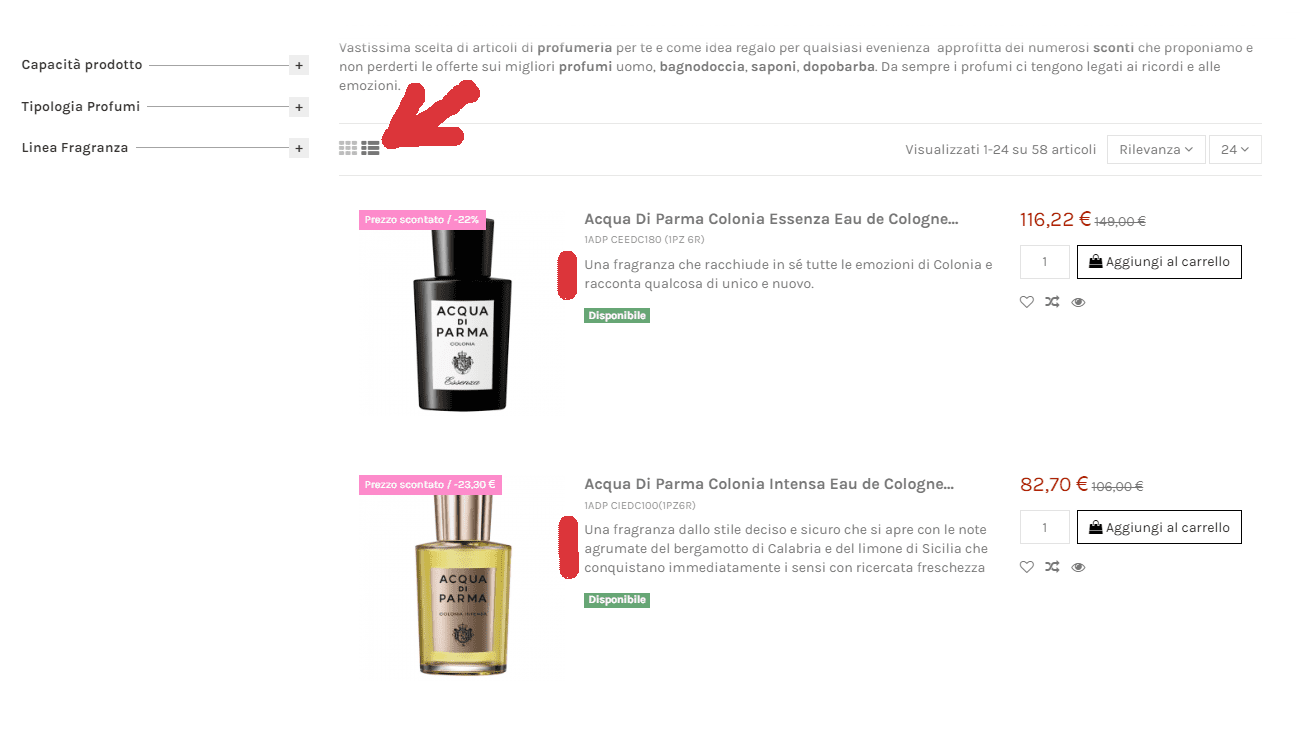The width and height of the screenshot is (1300, 750).
Task: Add Colonia Essenza to wishlist heart
Action: pyautogui.click(x=1026, y=302)
